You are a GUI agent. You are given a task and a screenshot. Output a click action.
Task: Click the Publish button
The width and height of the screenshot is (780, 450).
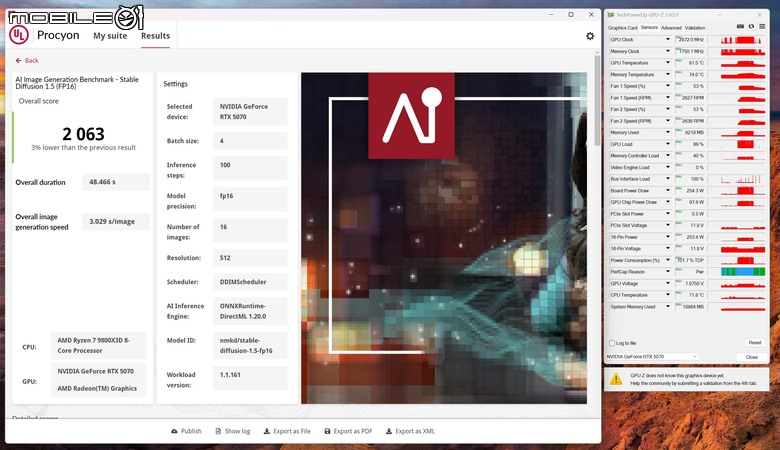coord(187,431)
